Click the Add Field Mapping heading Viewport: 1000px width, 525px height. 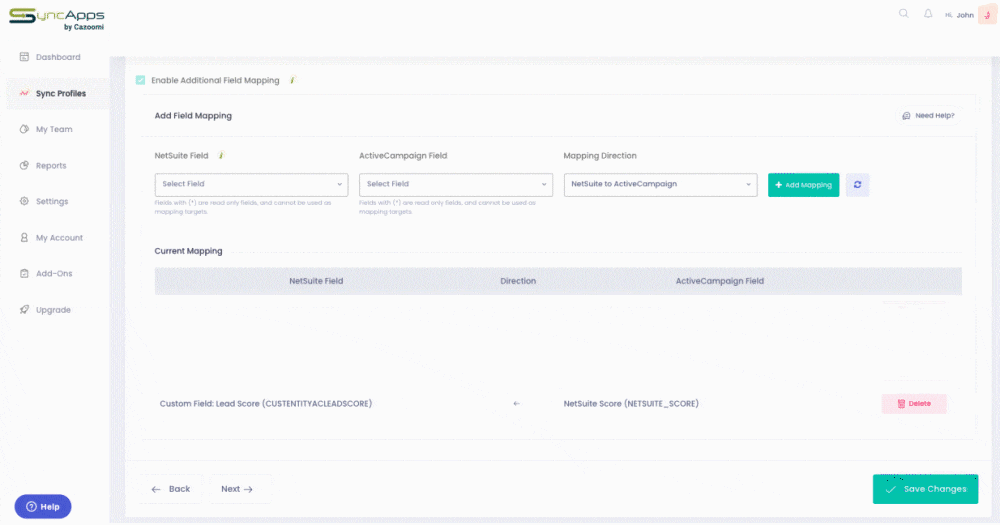pyautogui.click(x=193, y=115)
